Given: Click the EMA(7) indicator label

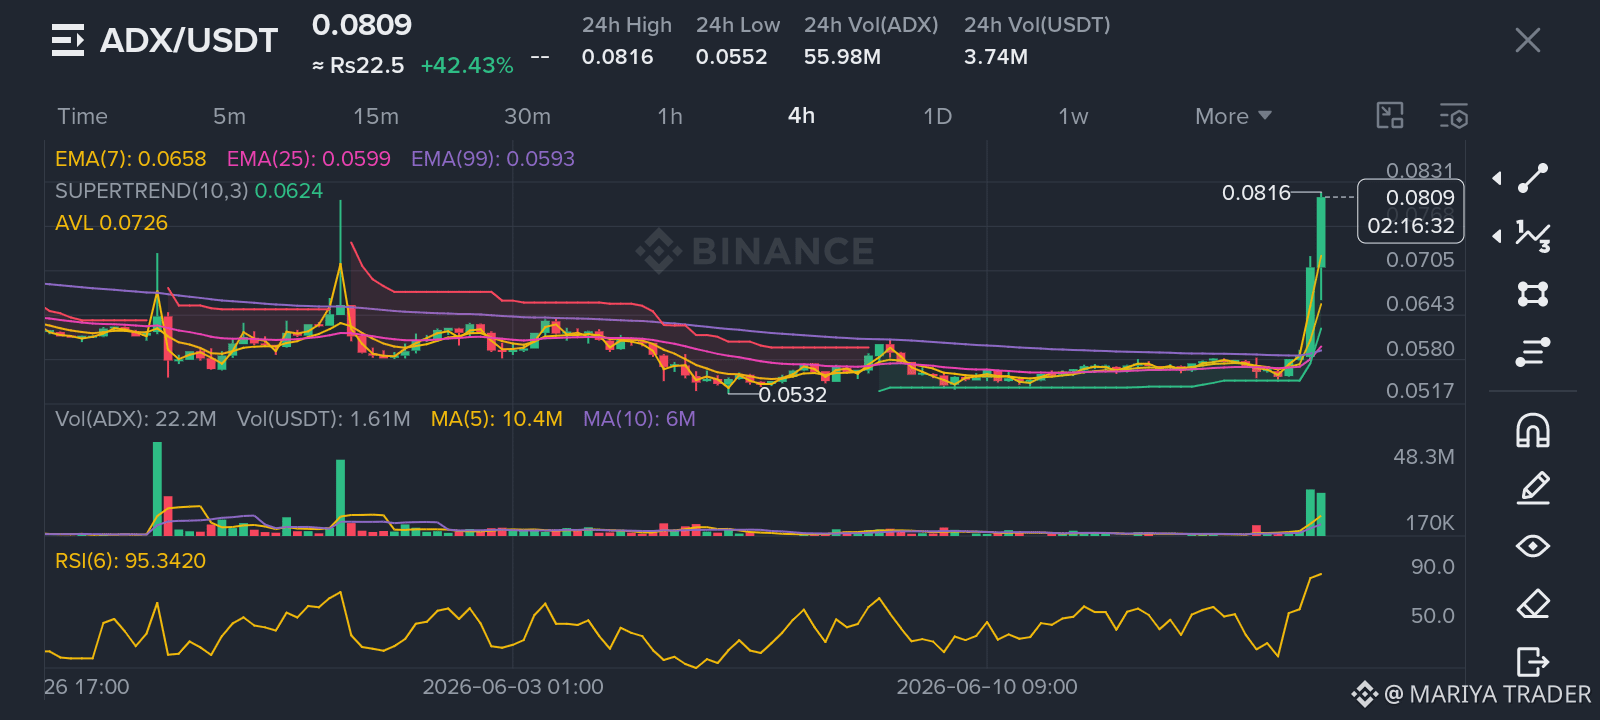Looking at the screenshot, I should [130, 159].
